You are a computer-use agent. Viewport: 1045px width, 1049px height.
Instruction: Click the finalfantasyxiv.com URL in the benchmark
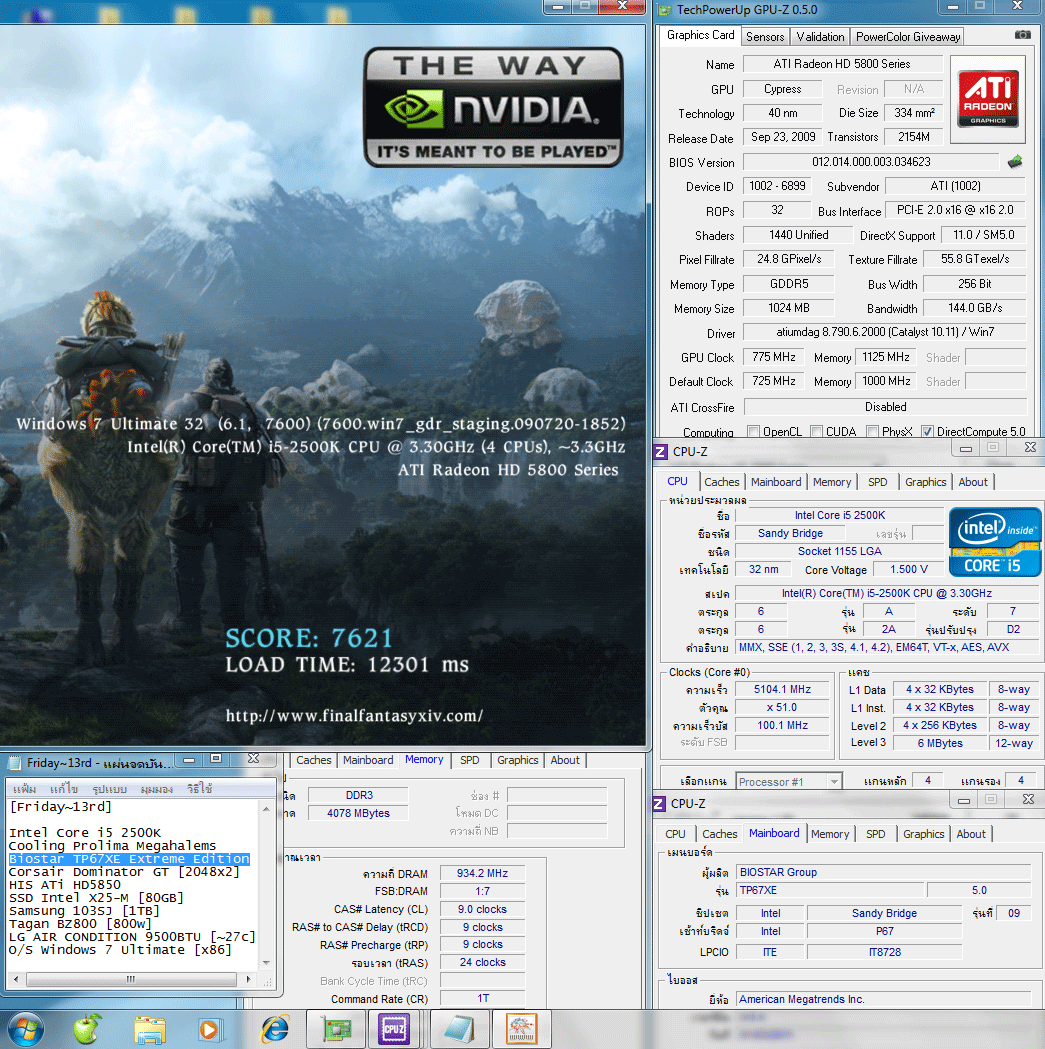click(355, 716)
